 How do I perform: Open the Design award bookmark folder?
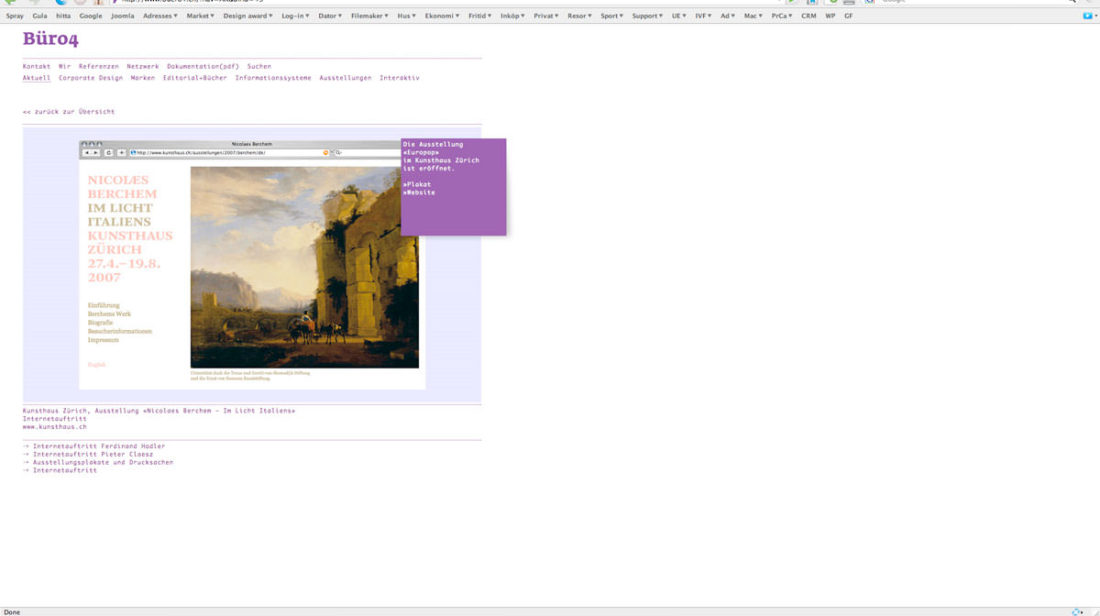pos(248,15)
